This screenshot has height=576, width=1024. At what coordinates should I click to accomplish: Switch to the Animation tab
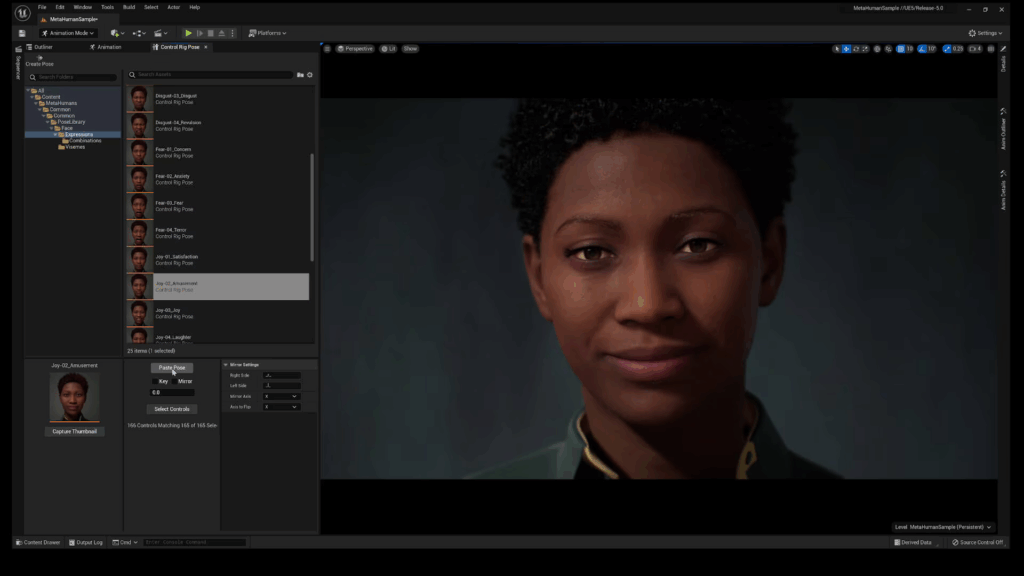pos(108,46)
